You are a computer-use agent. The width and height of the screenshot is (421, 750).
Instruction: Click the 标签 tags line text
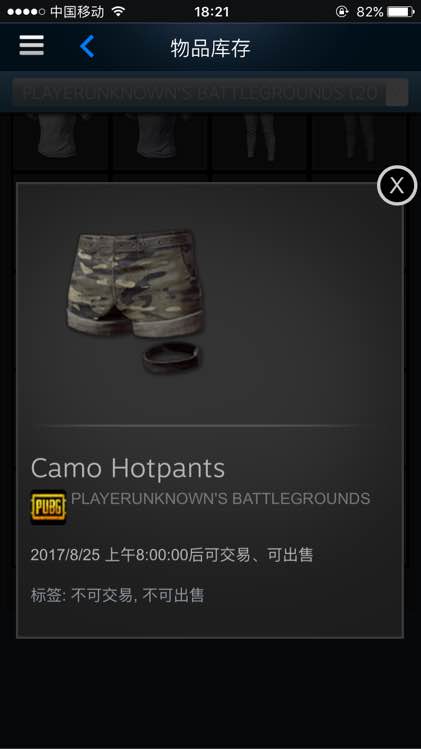[x=118, y=596]
